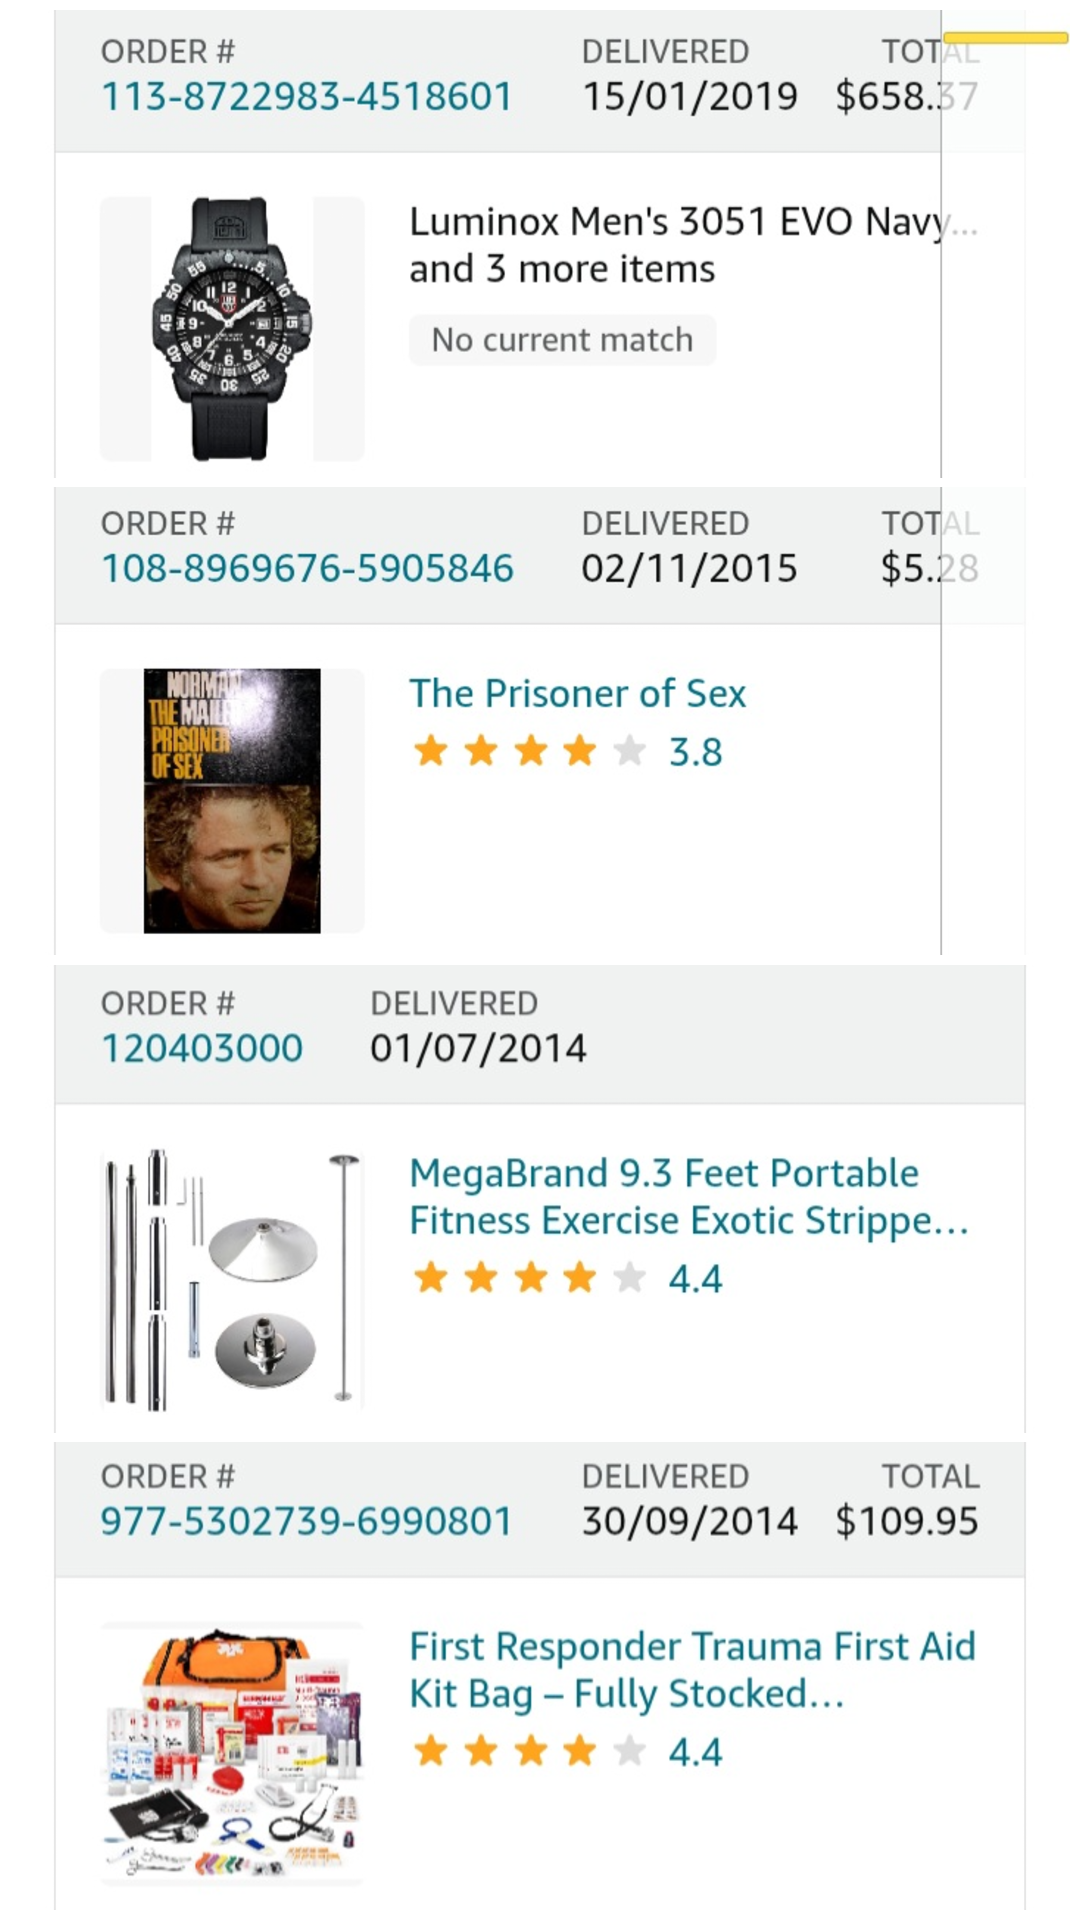
Task: Click the Luminox watch product image
Action: coord(232,329)
